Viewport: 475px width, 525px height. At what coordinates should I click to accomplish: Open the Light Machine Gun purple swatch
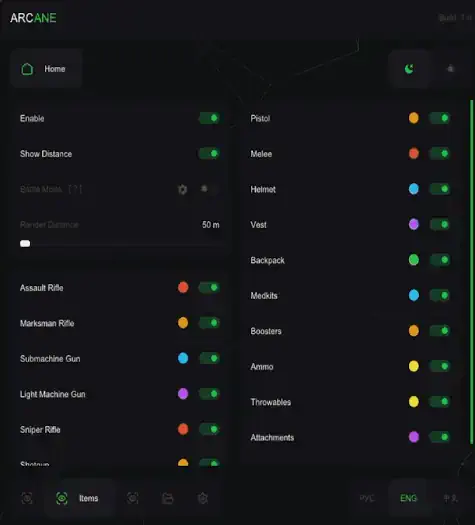[183, 394]
